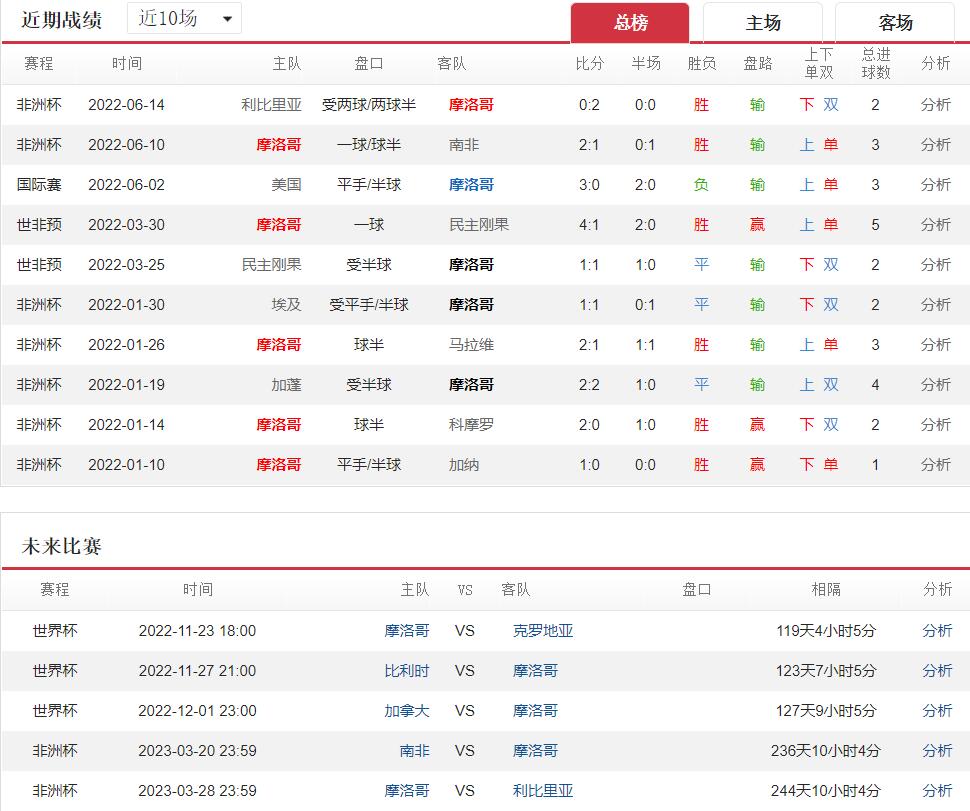The width and height of the screenshot is (970, 811).
Task: Click 比利时 team link in future matches
Action: coord(406,671)
